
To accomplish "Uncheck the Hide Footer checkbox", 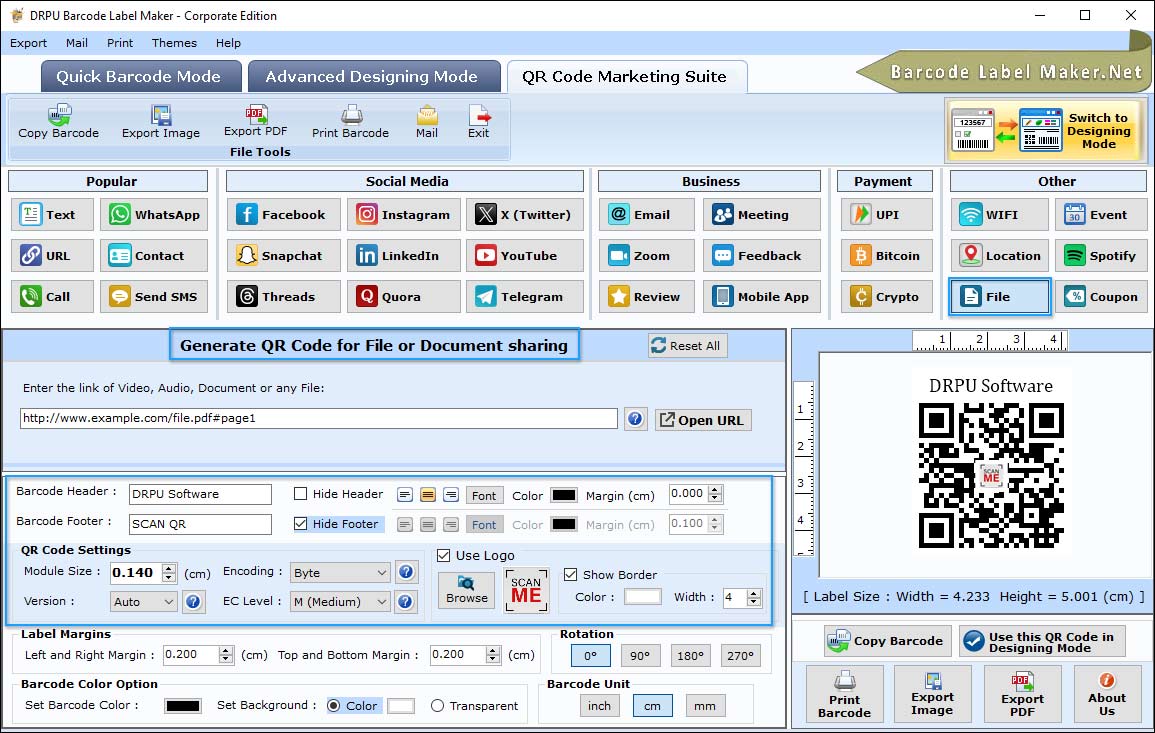I will [x=301, y=524].
